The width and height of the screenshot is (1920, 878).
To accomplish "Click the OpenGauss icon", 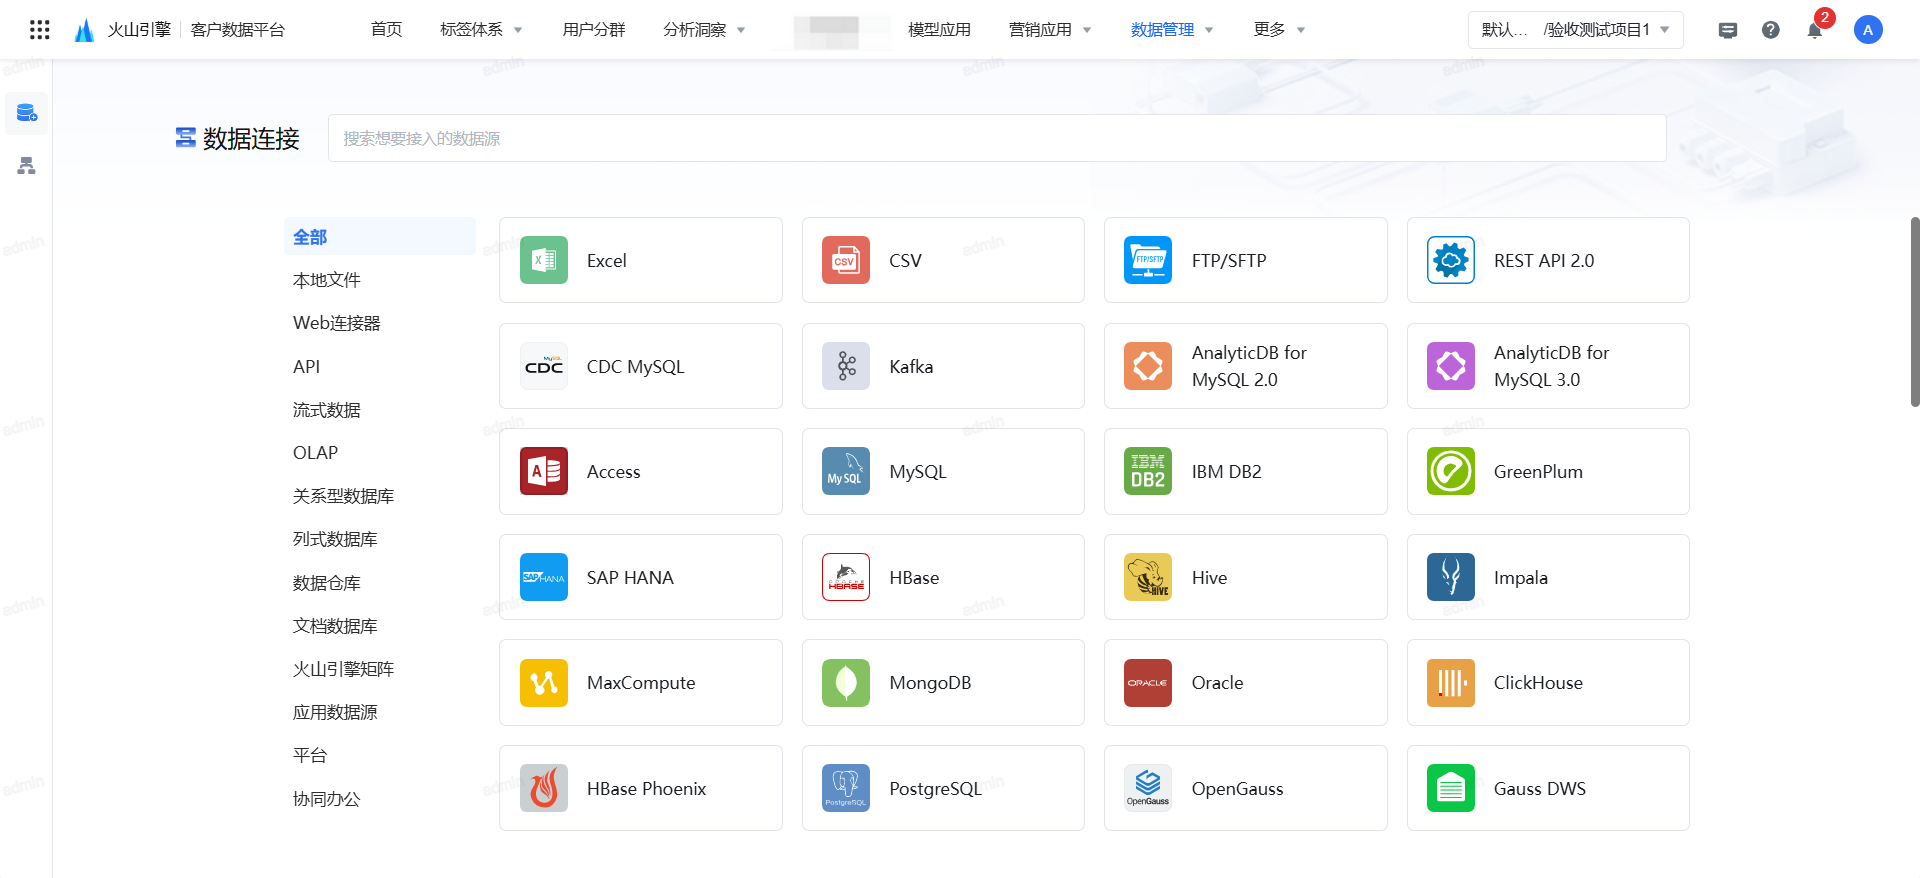I will tap(1148, 788).
